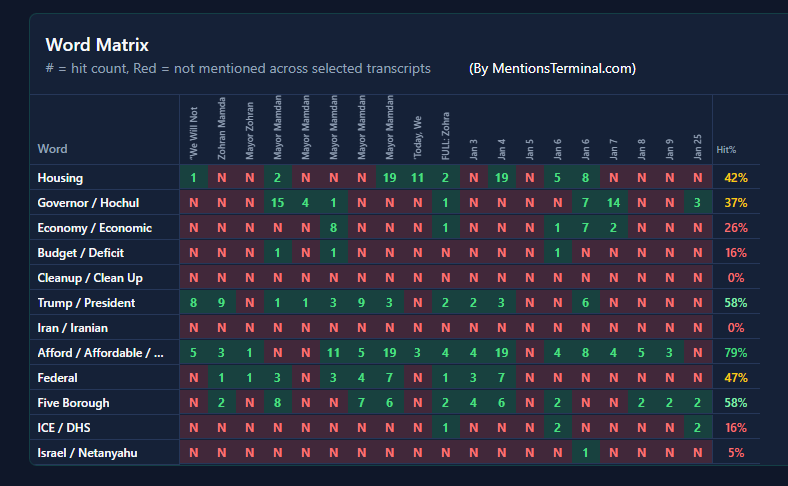Click the hit count legend subtitle
This screenshot has height=486, width=788.
click(238, 68)
